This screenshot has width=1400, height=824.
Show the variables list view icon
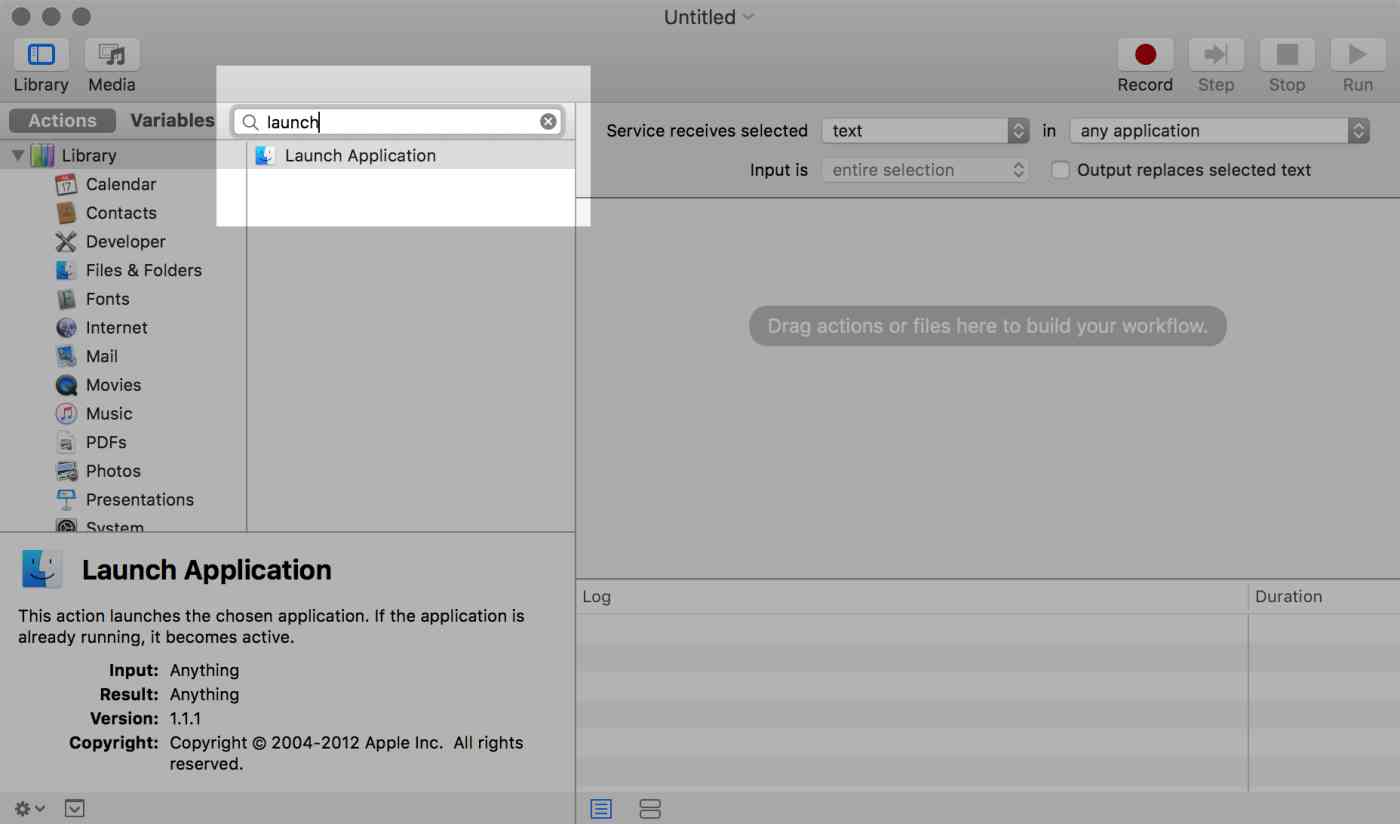(650, 809)
